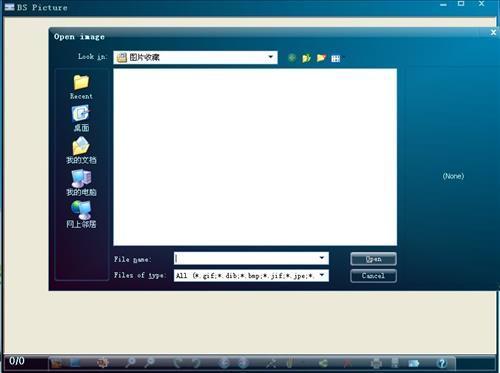Click the go back navigation icon
Viewport: 500px width, 373px height.
coord(292,58)
